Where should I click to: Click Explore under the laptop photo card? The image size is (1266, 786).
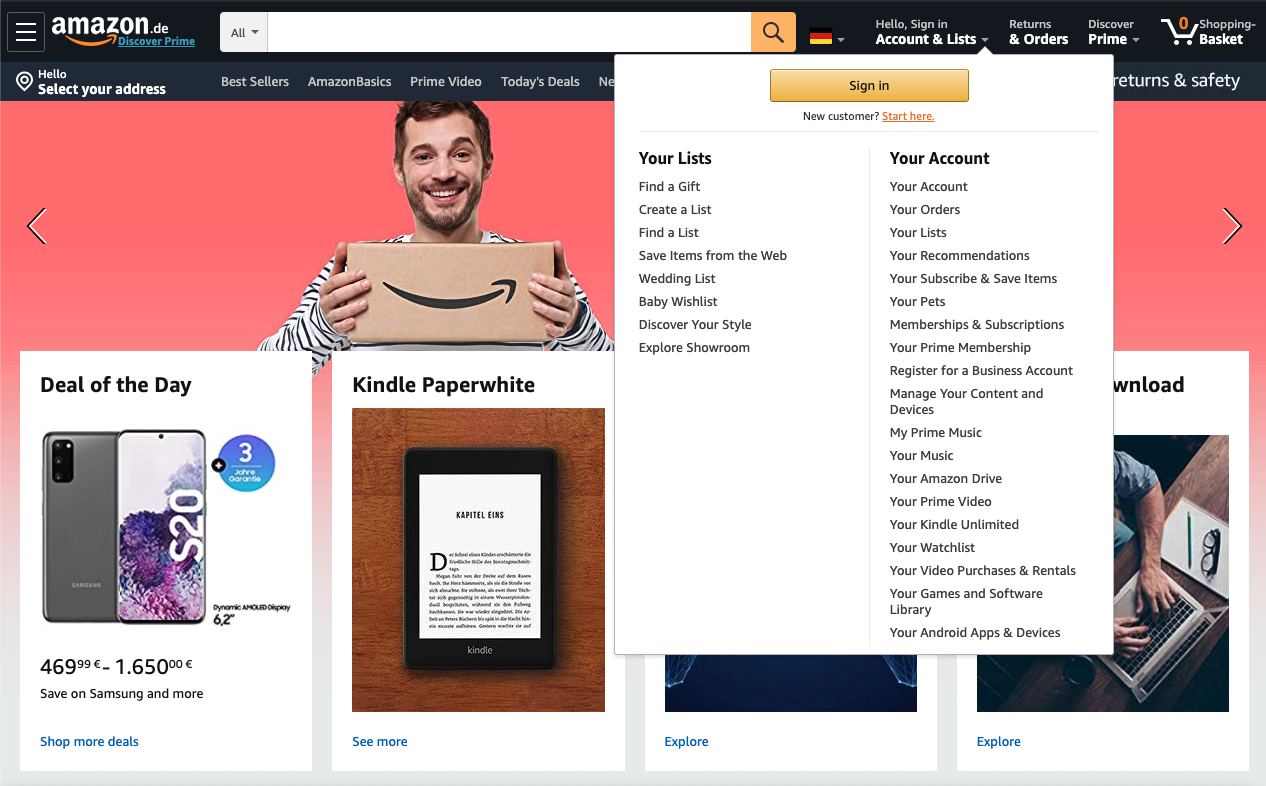click(999, 741)
